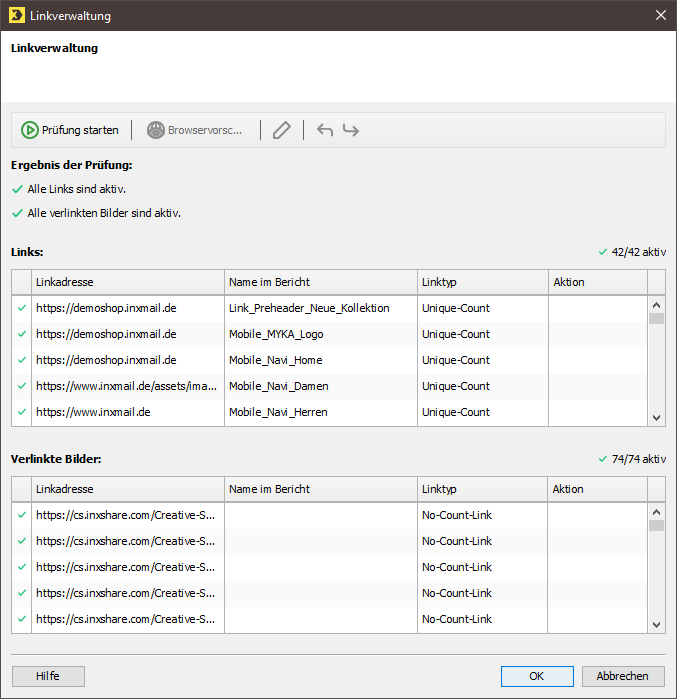Click Name im Bericht header in Verlinkte Bilder

click(321, 489)
